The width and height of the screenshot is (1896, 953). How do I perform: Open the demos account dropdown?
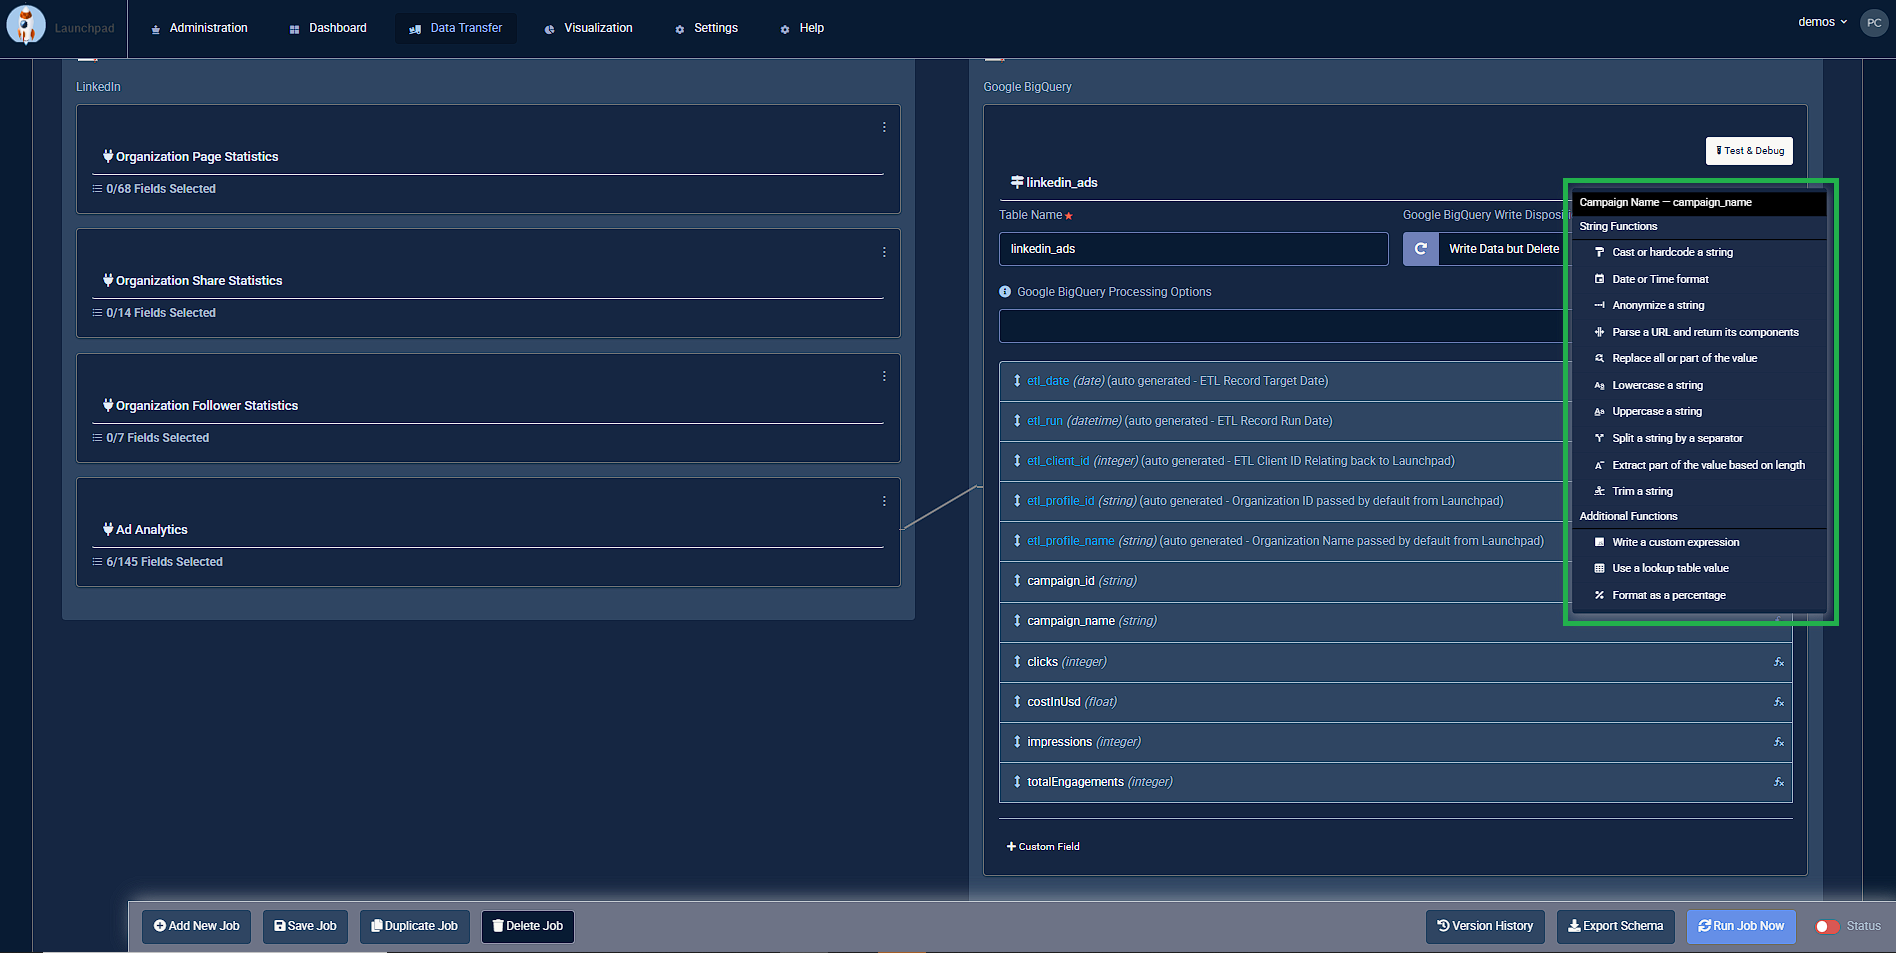pos(1822,22)
